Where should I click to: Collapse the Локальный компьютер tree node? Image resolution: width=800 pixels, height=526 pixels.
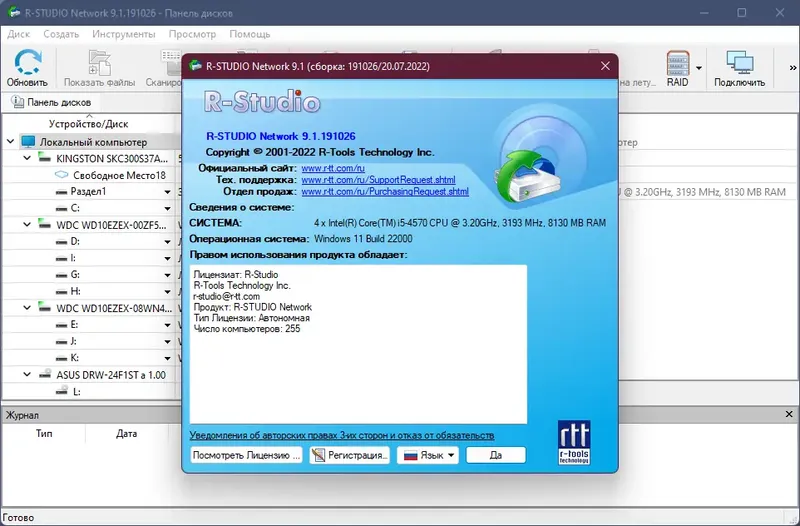pos(10,141)
